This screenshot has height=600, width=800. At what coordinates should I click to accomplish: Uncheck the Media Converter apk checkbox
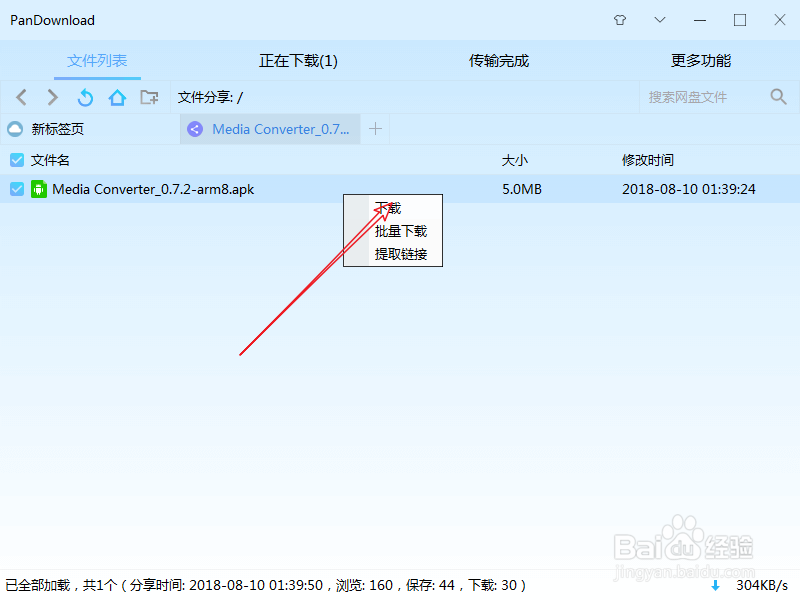point(17,189)
